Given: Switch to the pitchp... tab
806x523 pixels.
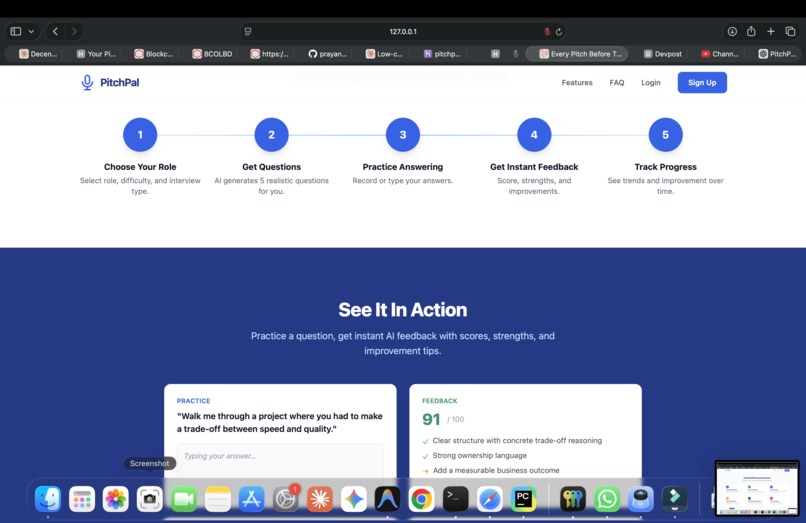Looking at the screenshot, I should pyautogui.click(x=442, y=53).
